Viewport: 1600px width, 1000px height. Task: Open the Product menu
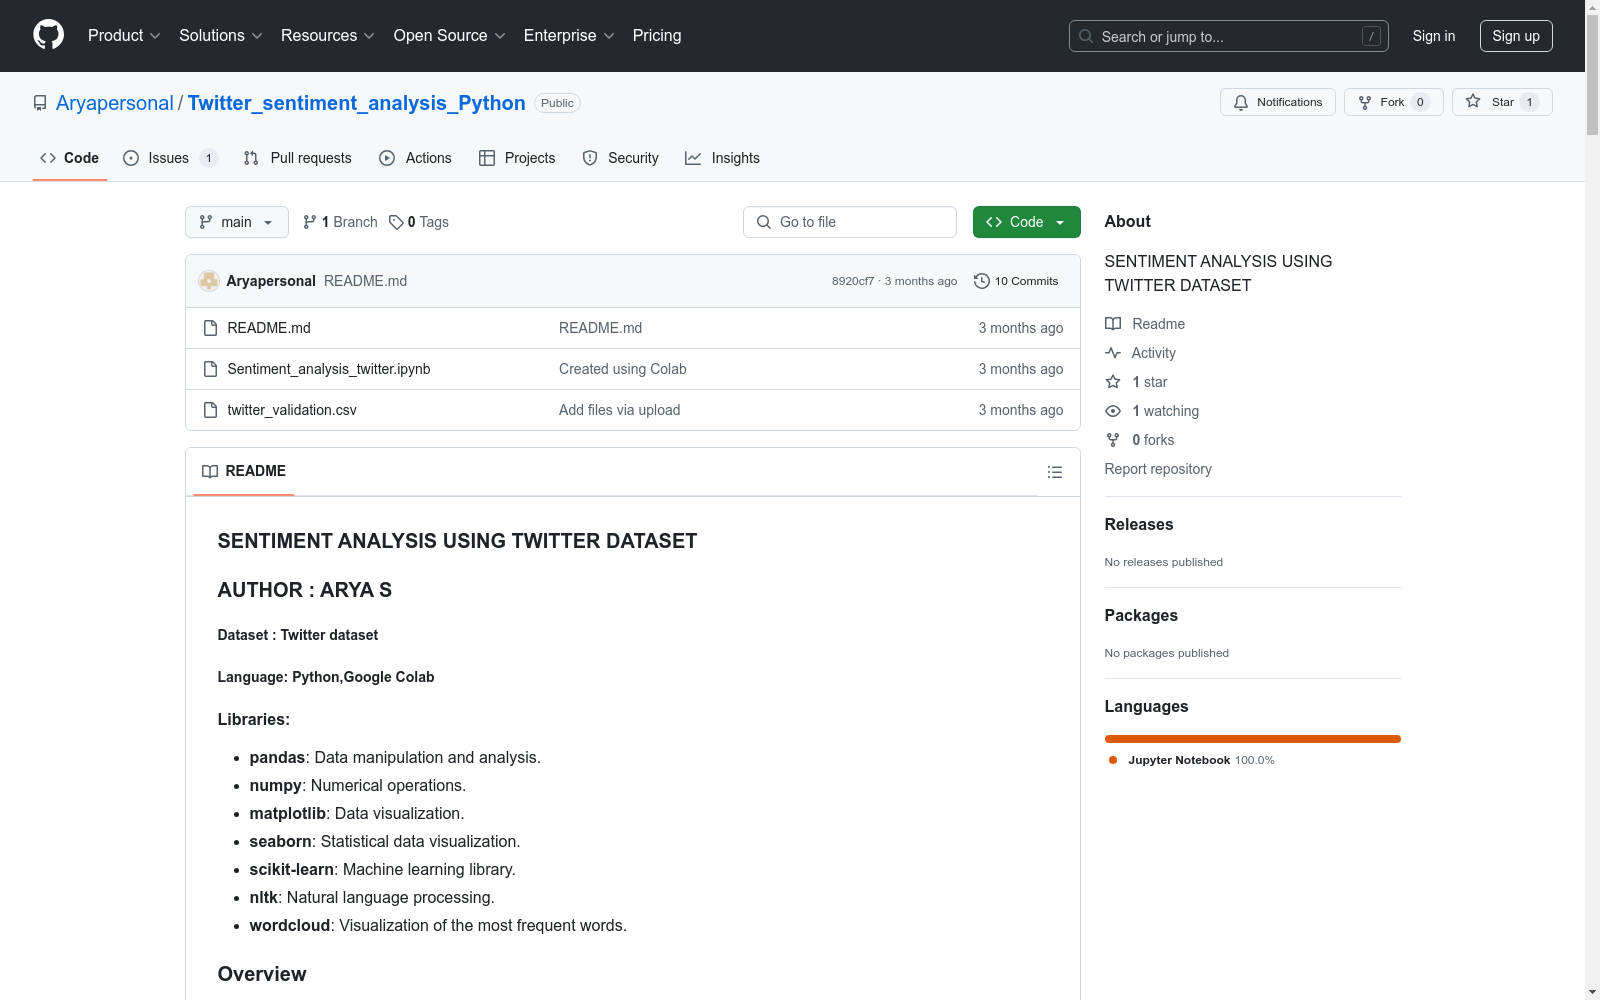tap(124, 36)
